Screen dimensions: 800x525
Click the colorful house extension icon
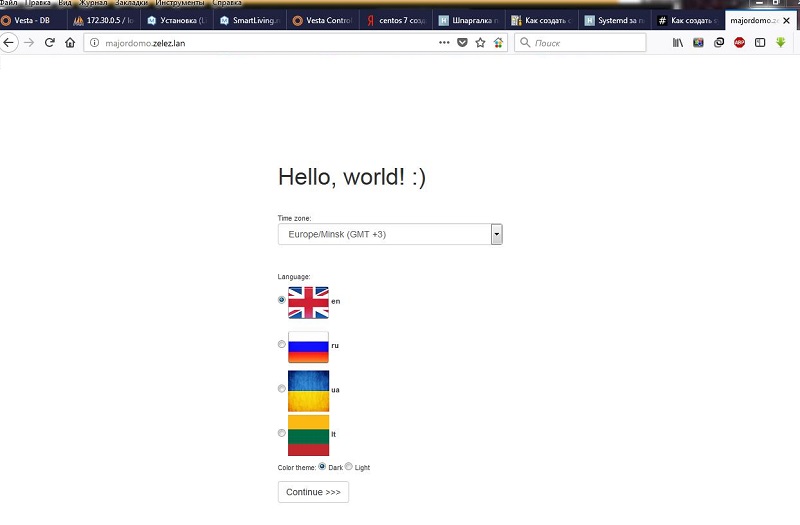(498, 43)
